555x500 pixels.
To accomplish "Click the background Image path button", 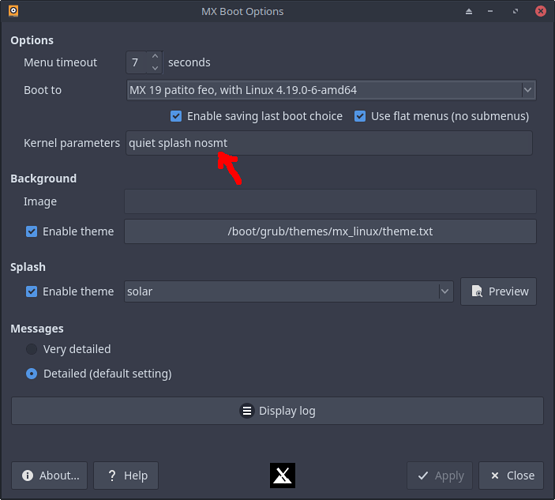I will [330, 201].
